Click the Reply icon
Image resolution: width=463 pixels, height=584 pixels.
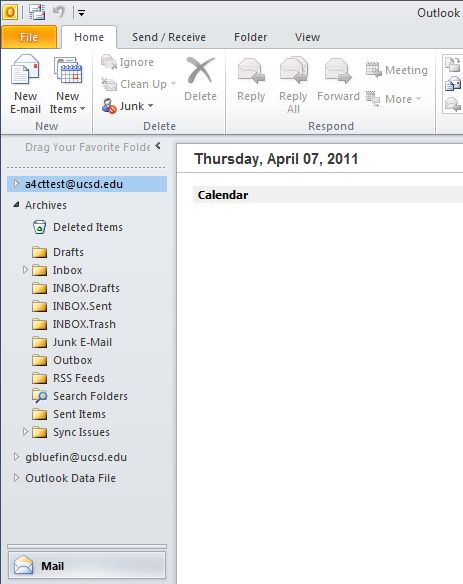(x=251, y=71)
